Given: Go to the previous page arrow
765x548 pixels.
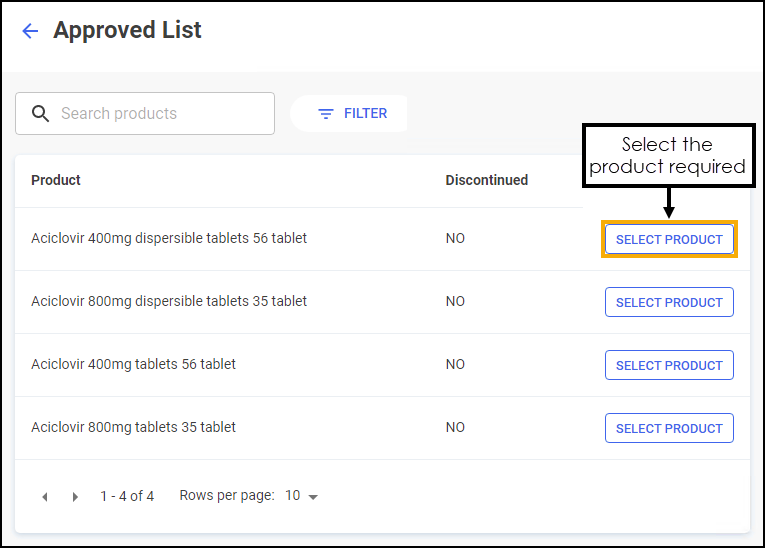Looking at the screenshot, I should (x=44, y=497).
